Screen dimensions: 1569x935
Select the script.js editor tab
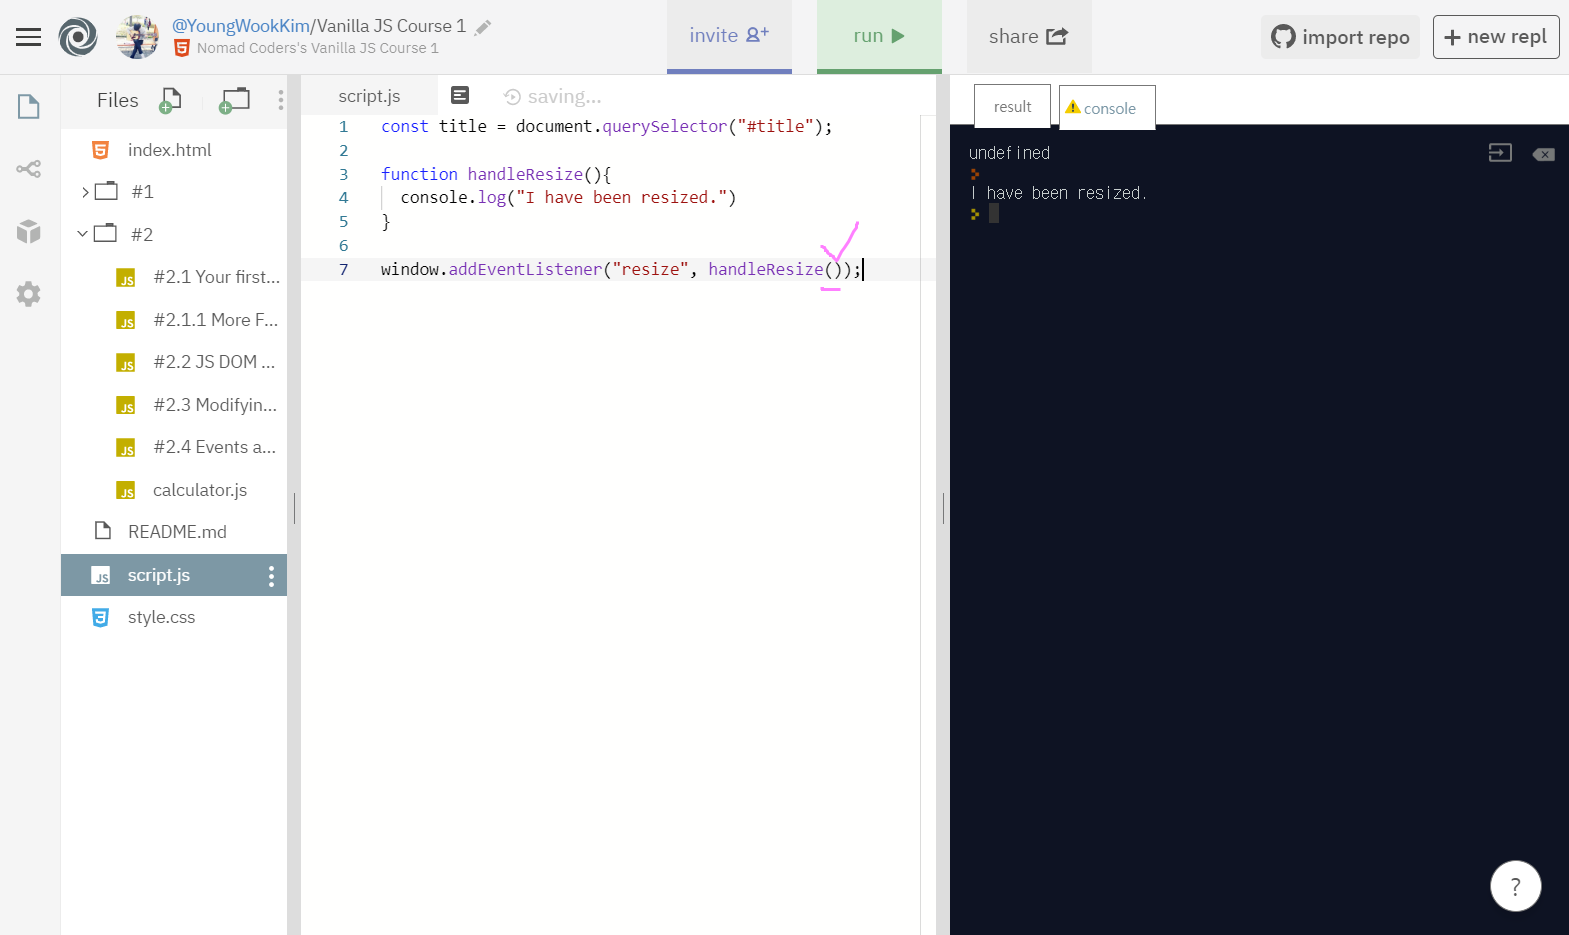pos(369,96)
